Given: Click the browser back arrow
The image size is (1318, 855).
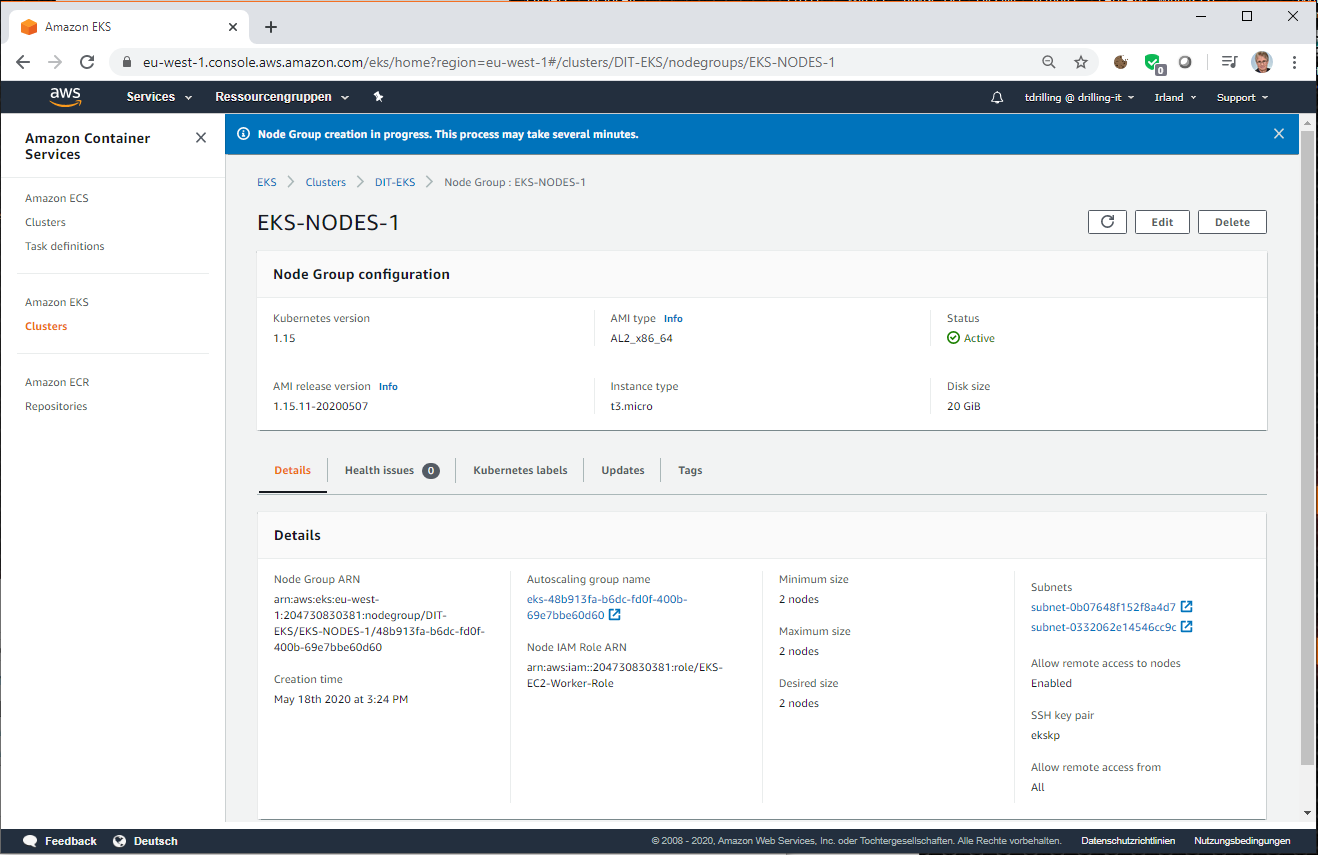Looking at the screenshot, I should pos(23,62).
